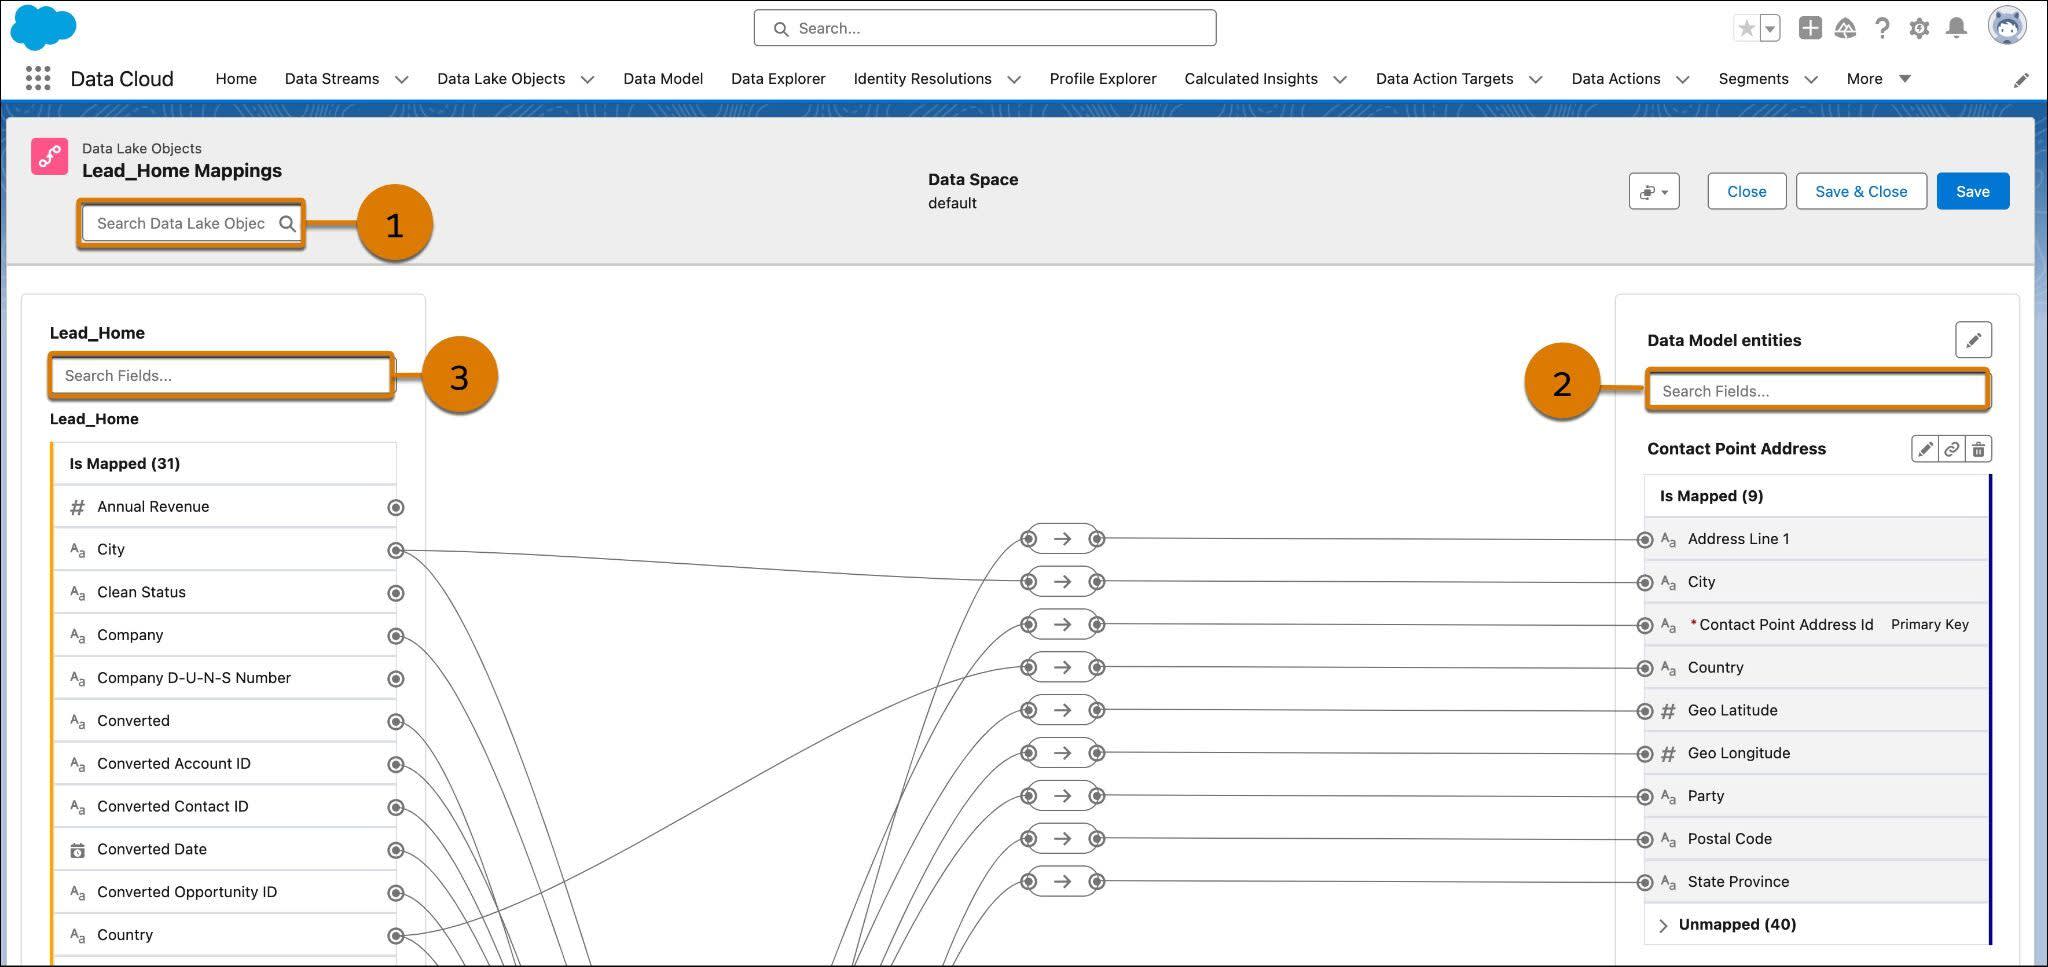
Task: Expand the Data Streams menu chevron
Action: coord(401,79)
